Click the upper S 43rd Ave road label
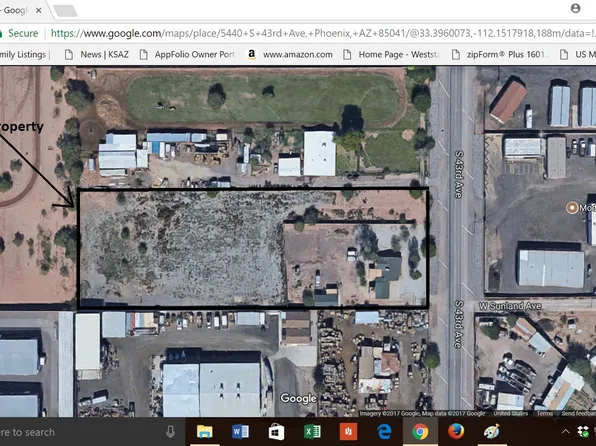Image resolution: width=596 pixels, height=446 pixels. (x=459, y=174)
